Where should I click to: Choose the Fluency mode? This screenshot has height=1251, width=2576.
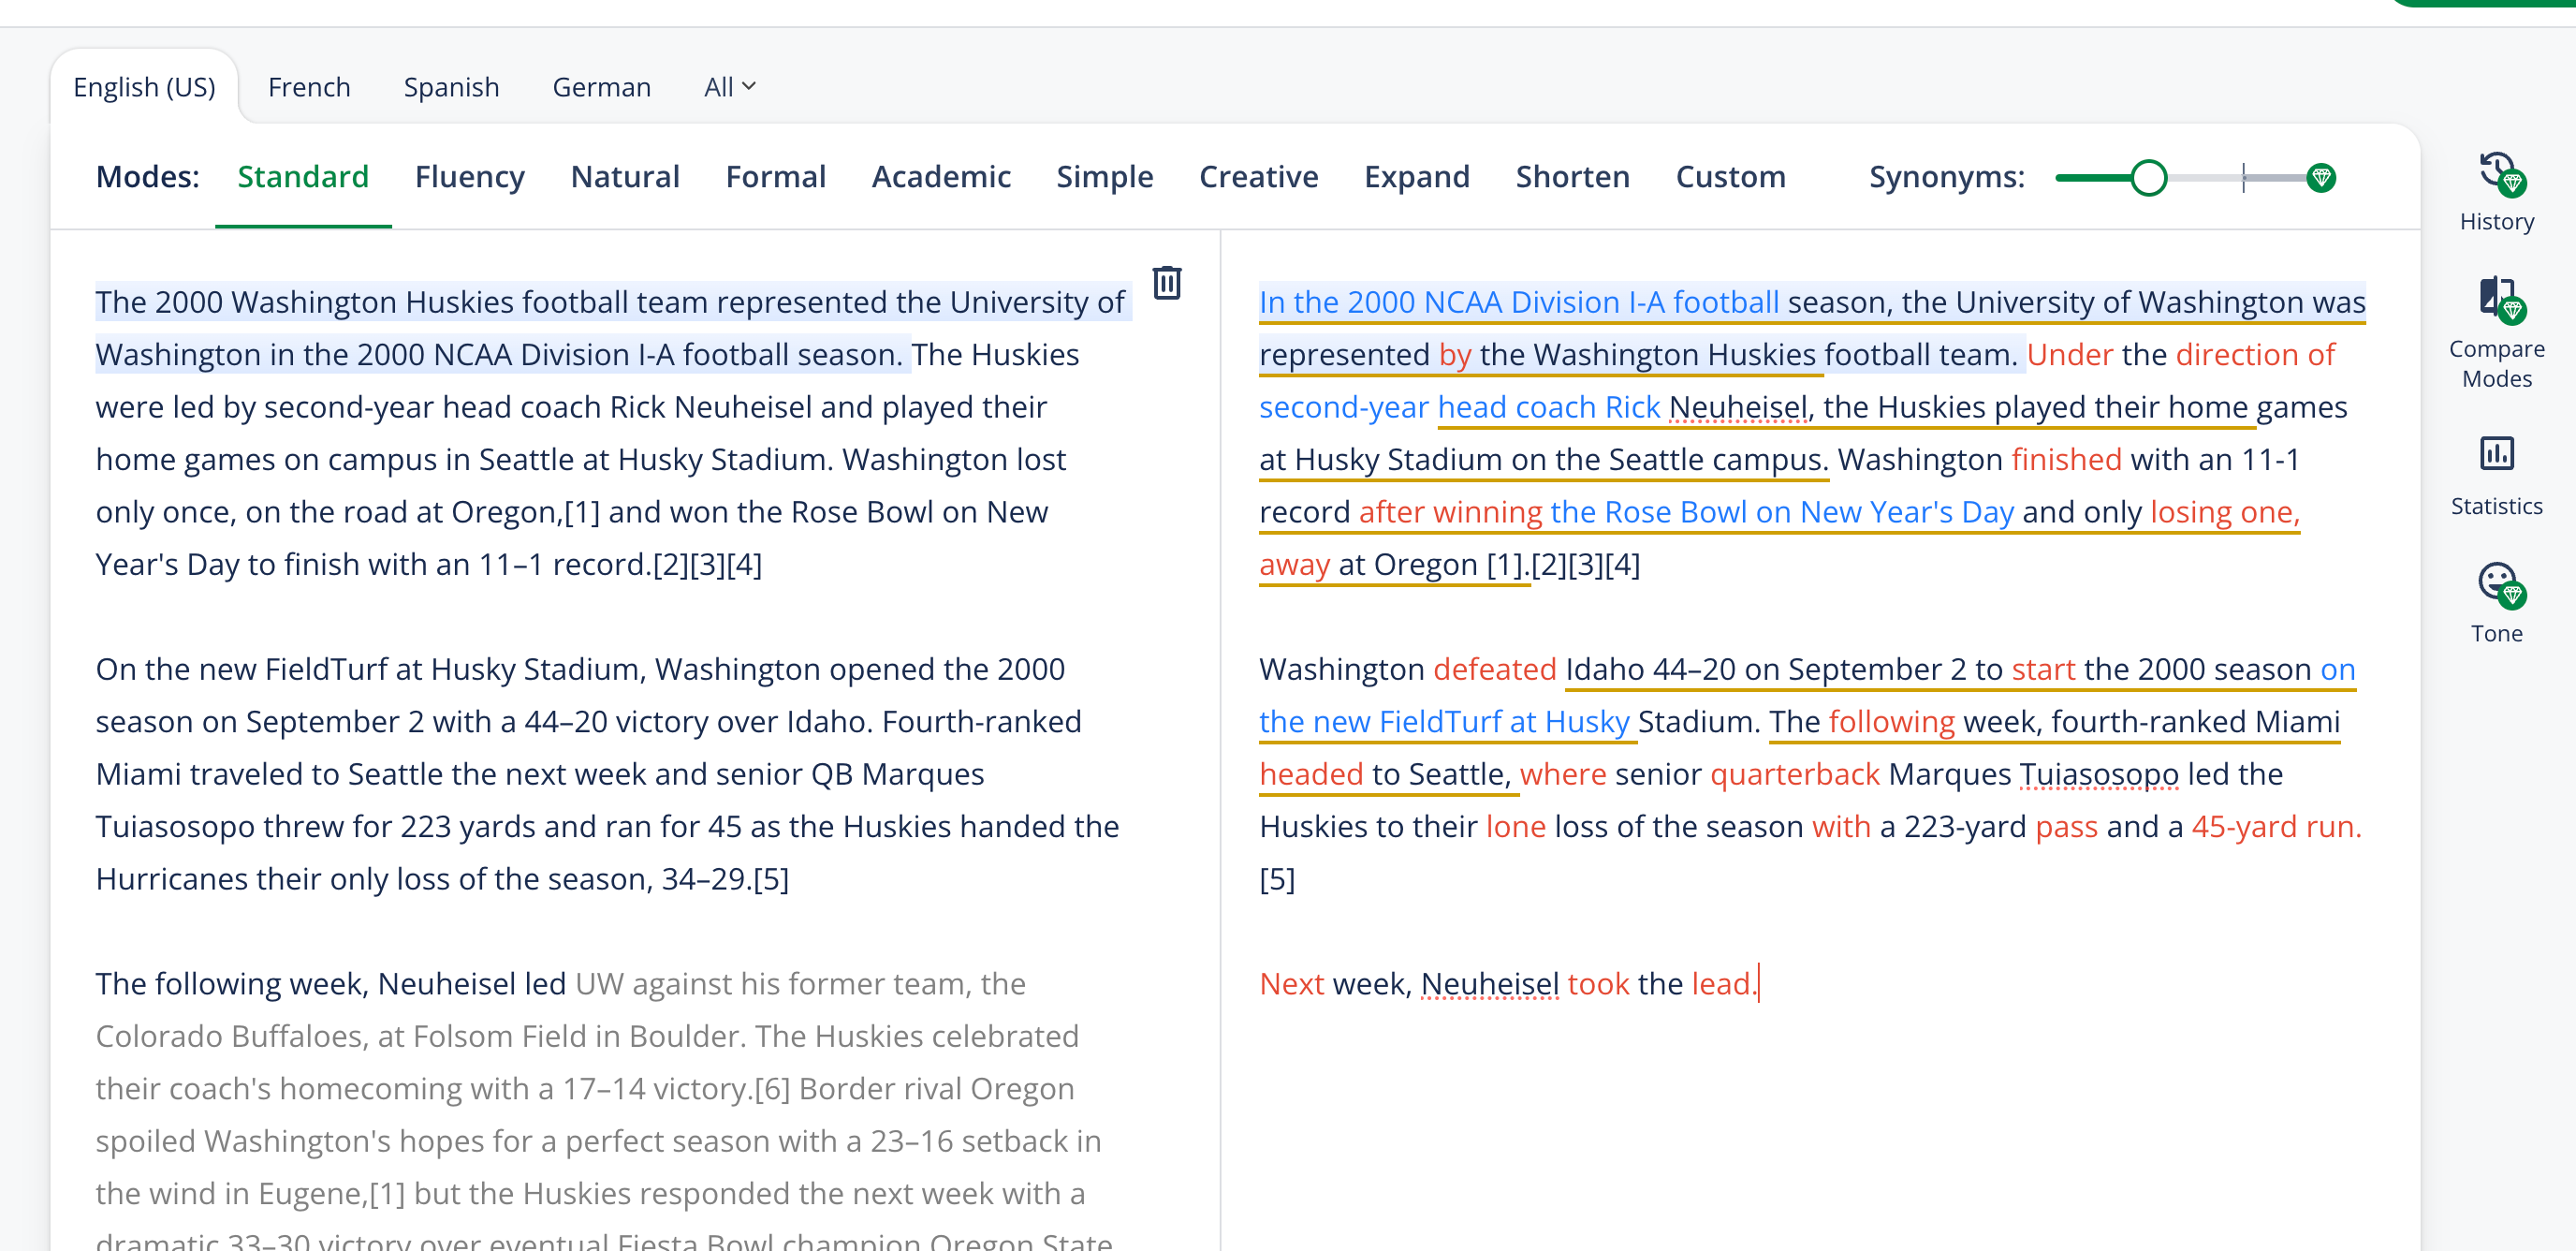(469, 177)
